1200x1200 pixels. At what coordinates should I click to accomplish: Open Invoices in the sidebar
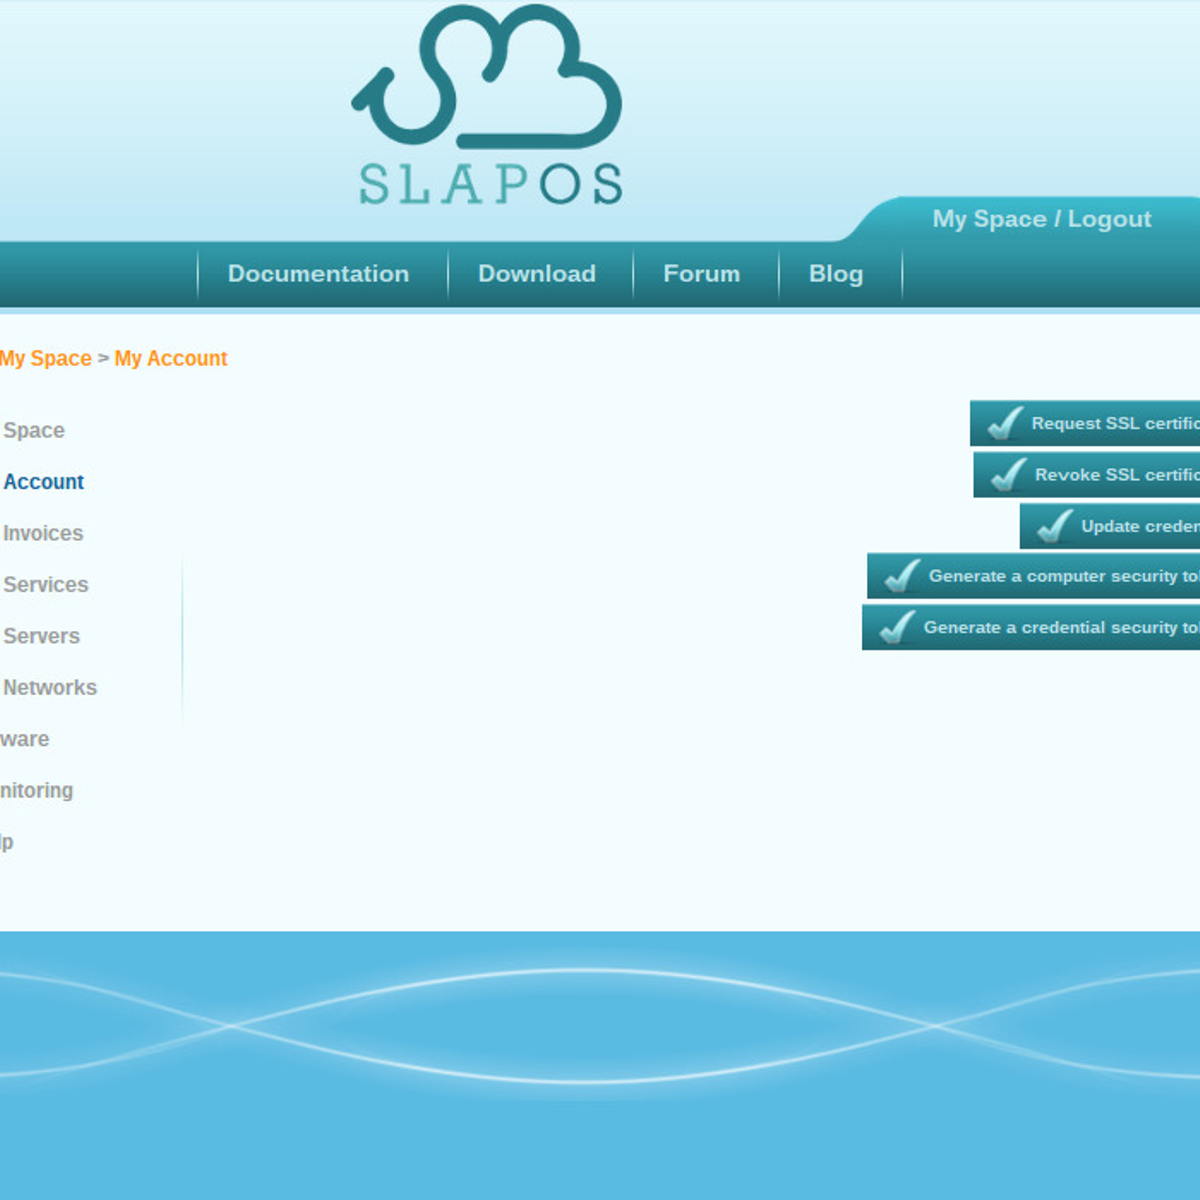click(42, 533)
